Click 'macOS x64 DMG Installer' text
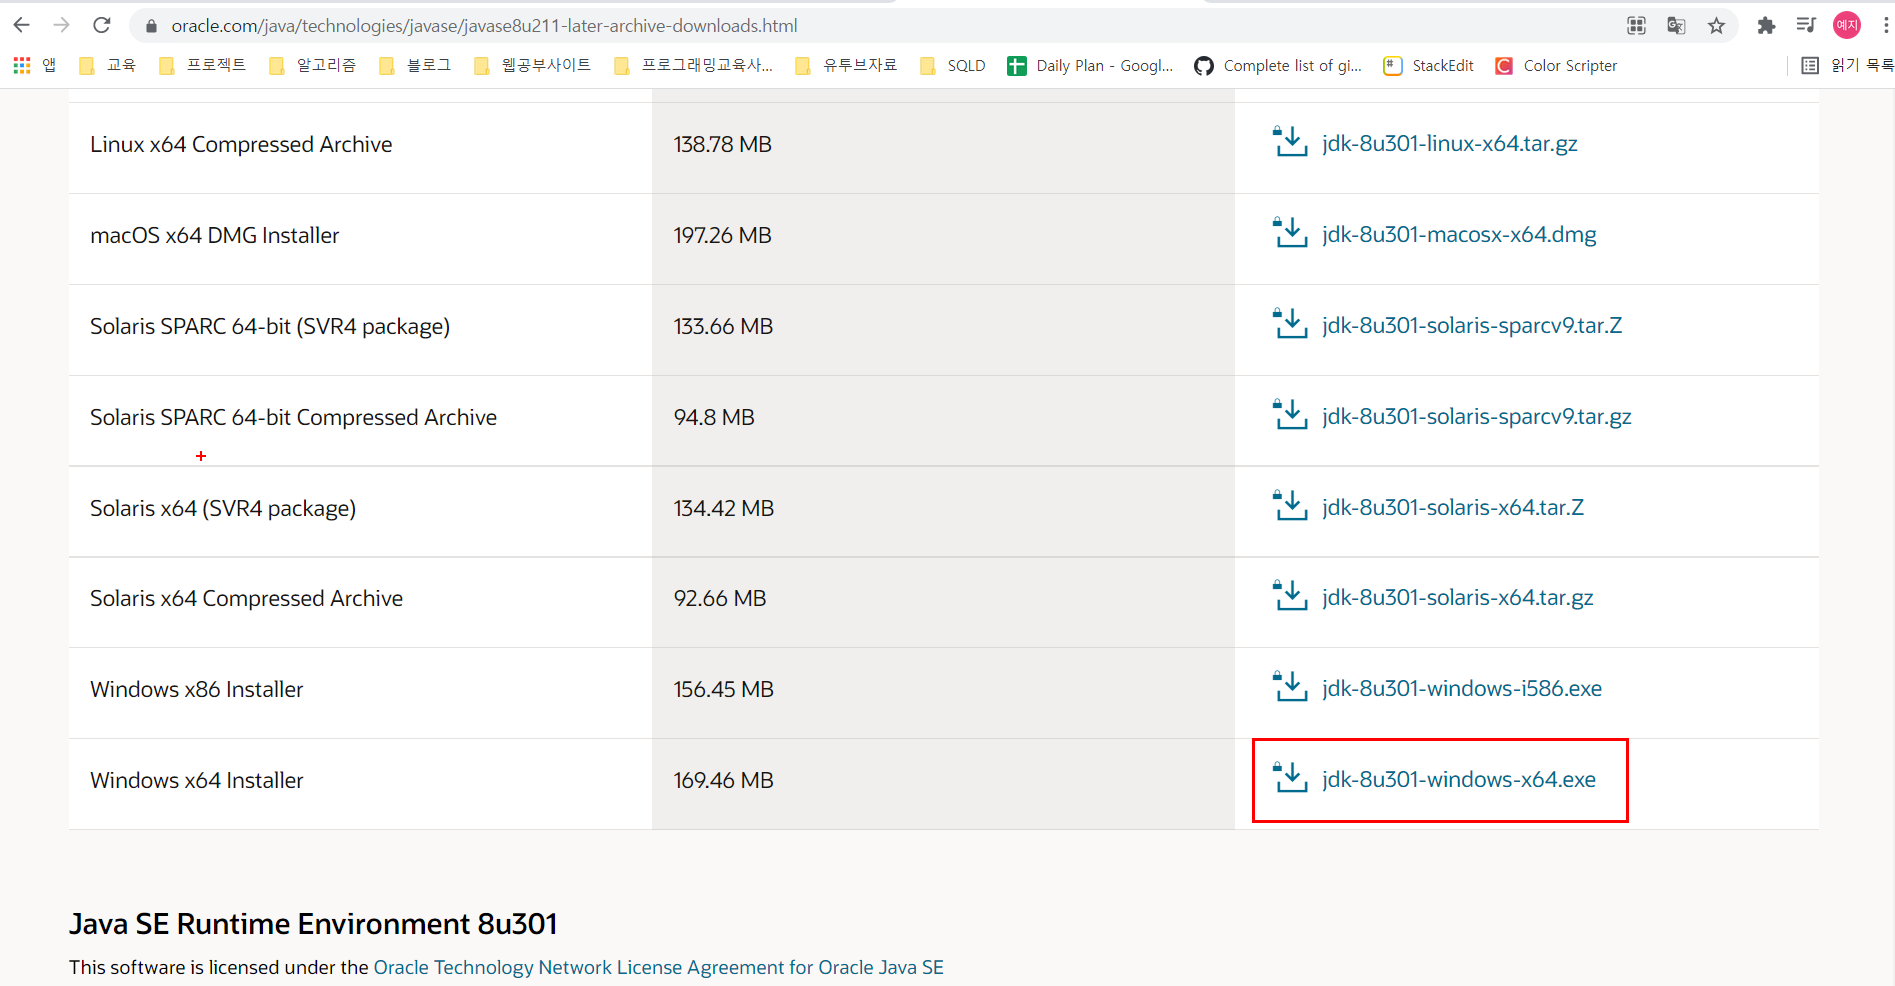Screen dimensions: 1895x986 pos(214,235)
